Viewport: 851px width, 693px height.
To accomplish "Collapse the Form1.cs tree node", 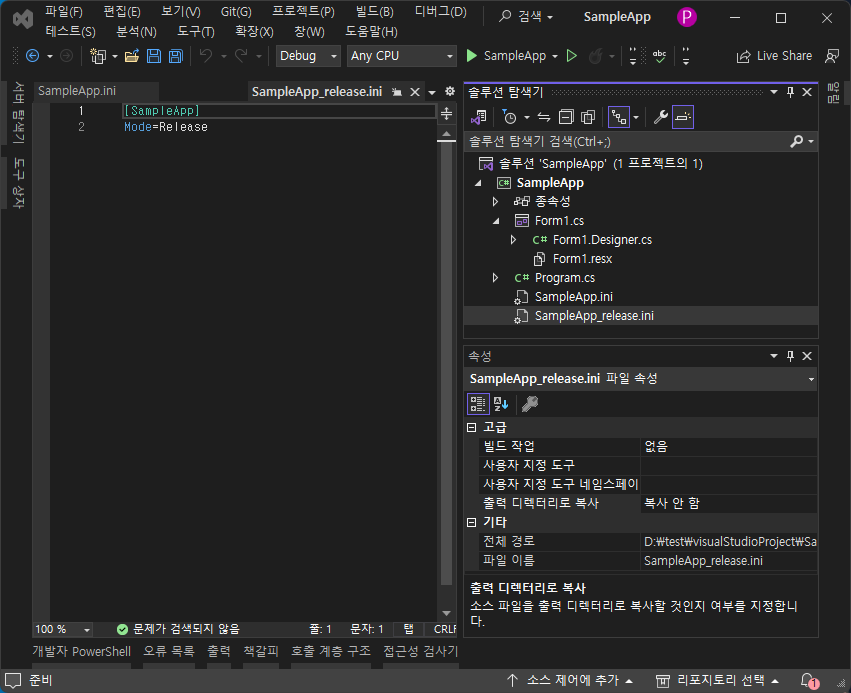I will (496, 221).
